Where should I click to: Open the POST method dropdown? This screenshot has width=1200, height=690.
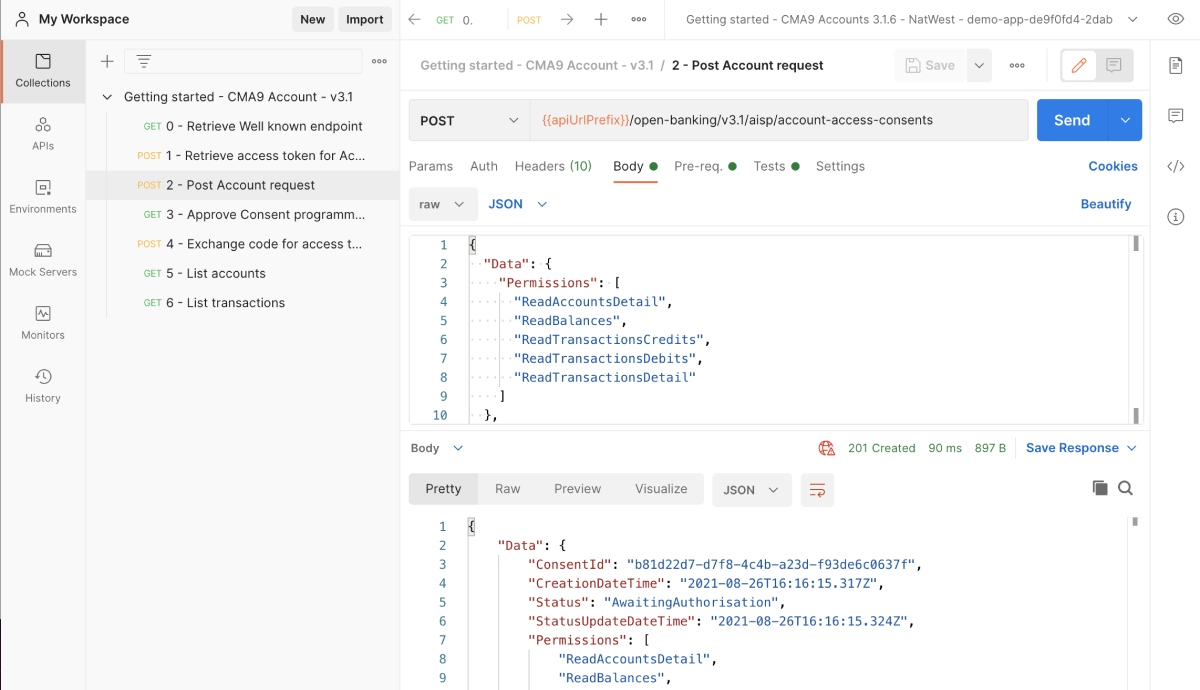tap(469, 120)
